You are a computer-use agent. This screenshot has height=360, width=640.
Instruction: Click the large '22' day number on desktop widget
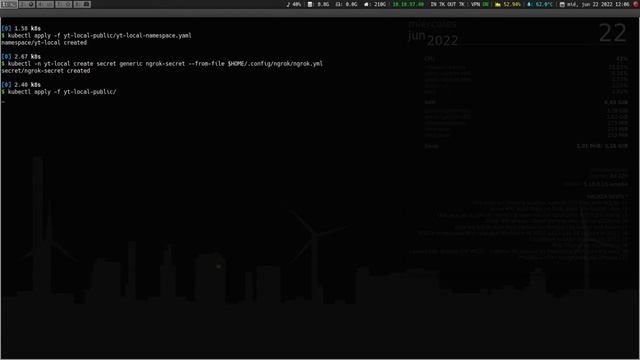pos(613,33)
